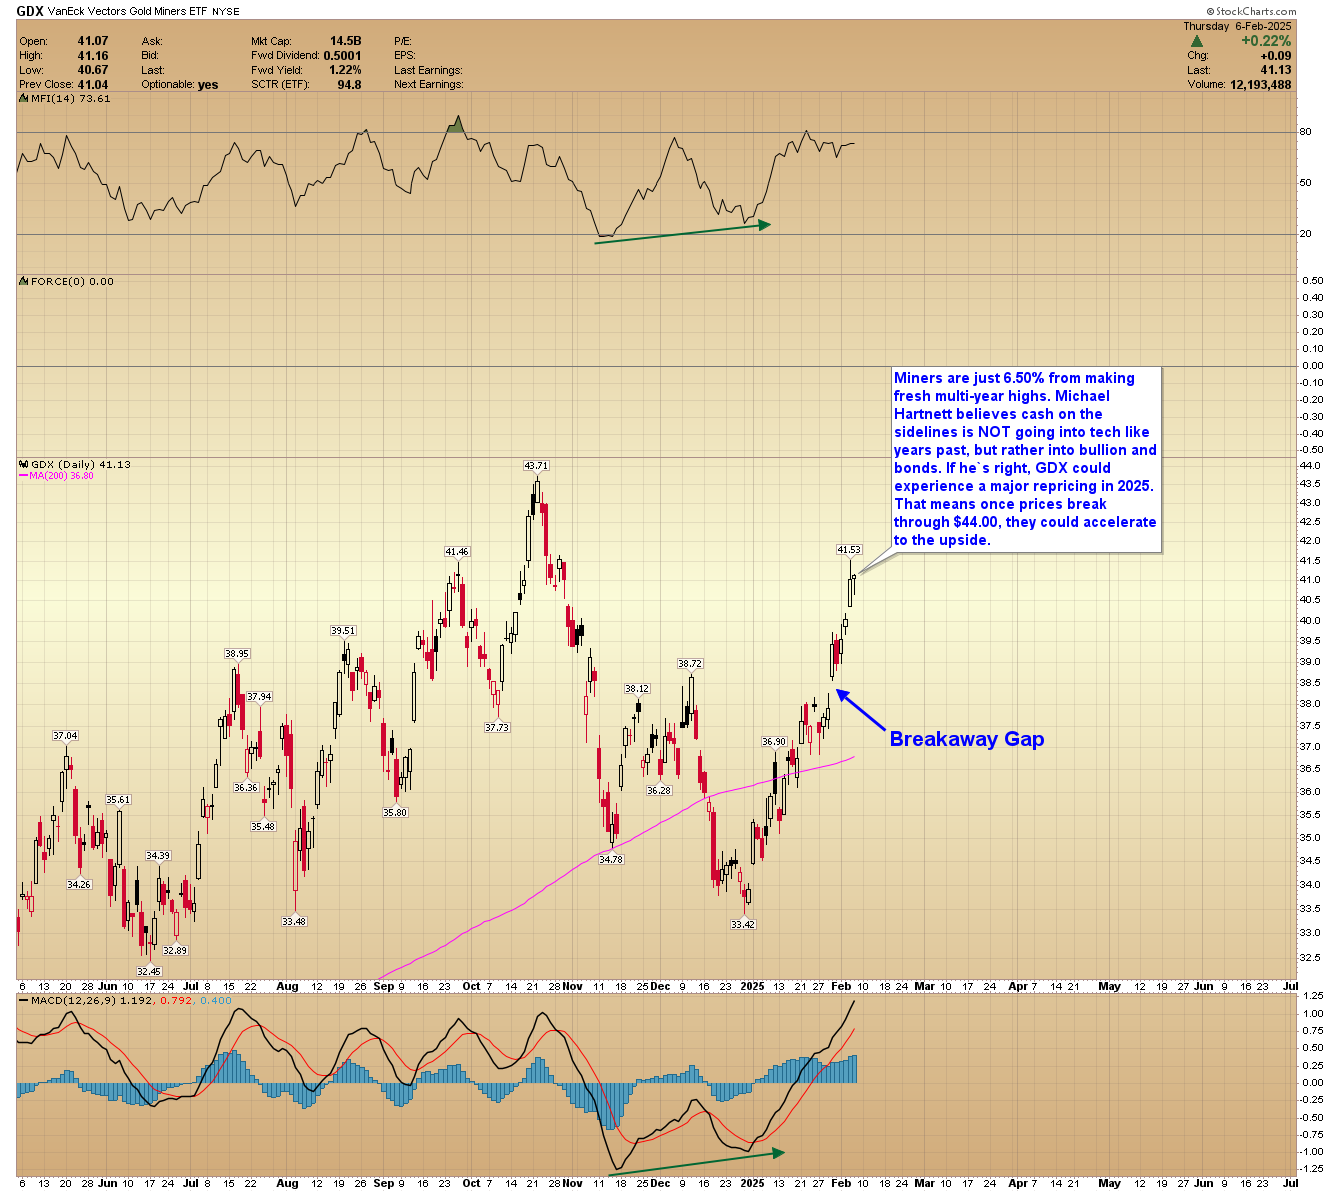1340x1192 pixels.
Task: Click the EPS: label
Action: click(405, 55)
